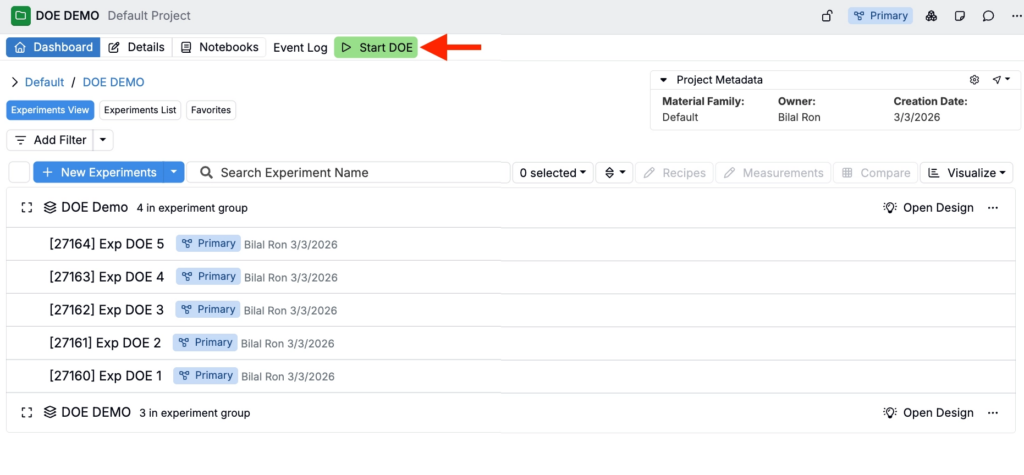Open the expand/collapse sort dropdown
The width and height of the screenshot is (1024, 475).
click(615, 172)
